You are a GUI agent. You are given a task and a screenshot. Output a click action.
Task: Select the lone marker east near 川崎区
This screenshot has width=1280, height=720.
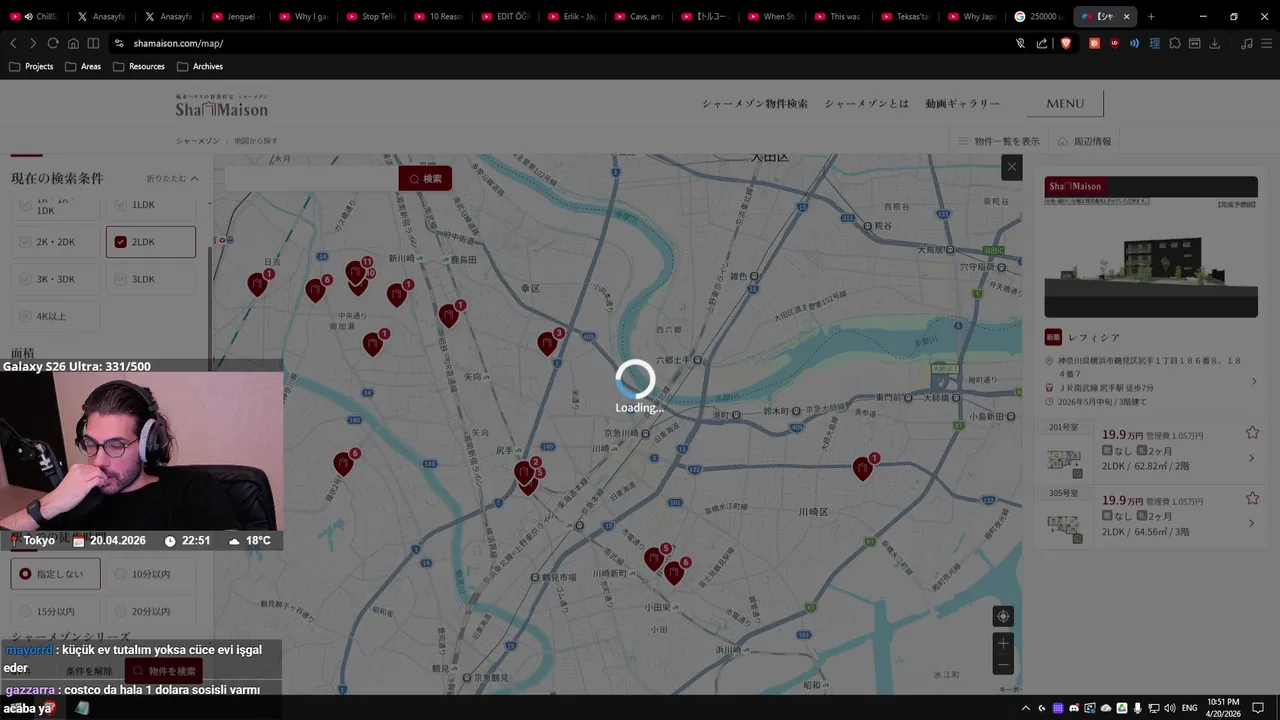pos(864,467)
